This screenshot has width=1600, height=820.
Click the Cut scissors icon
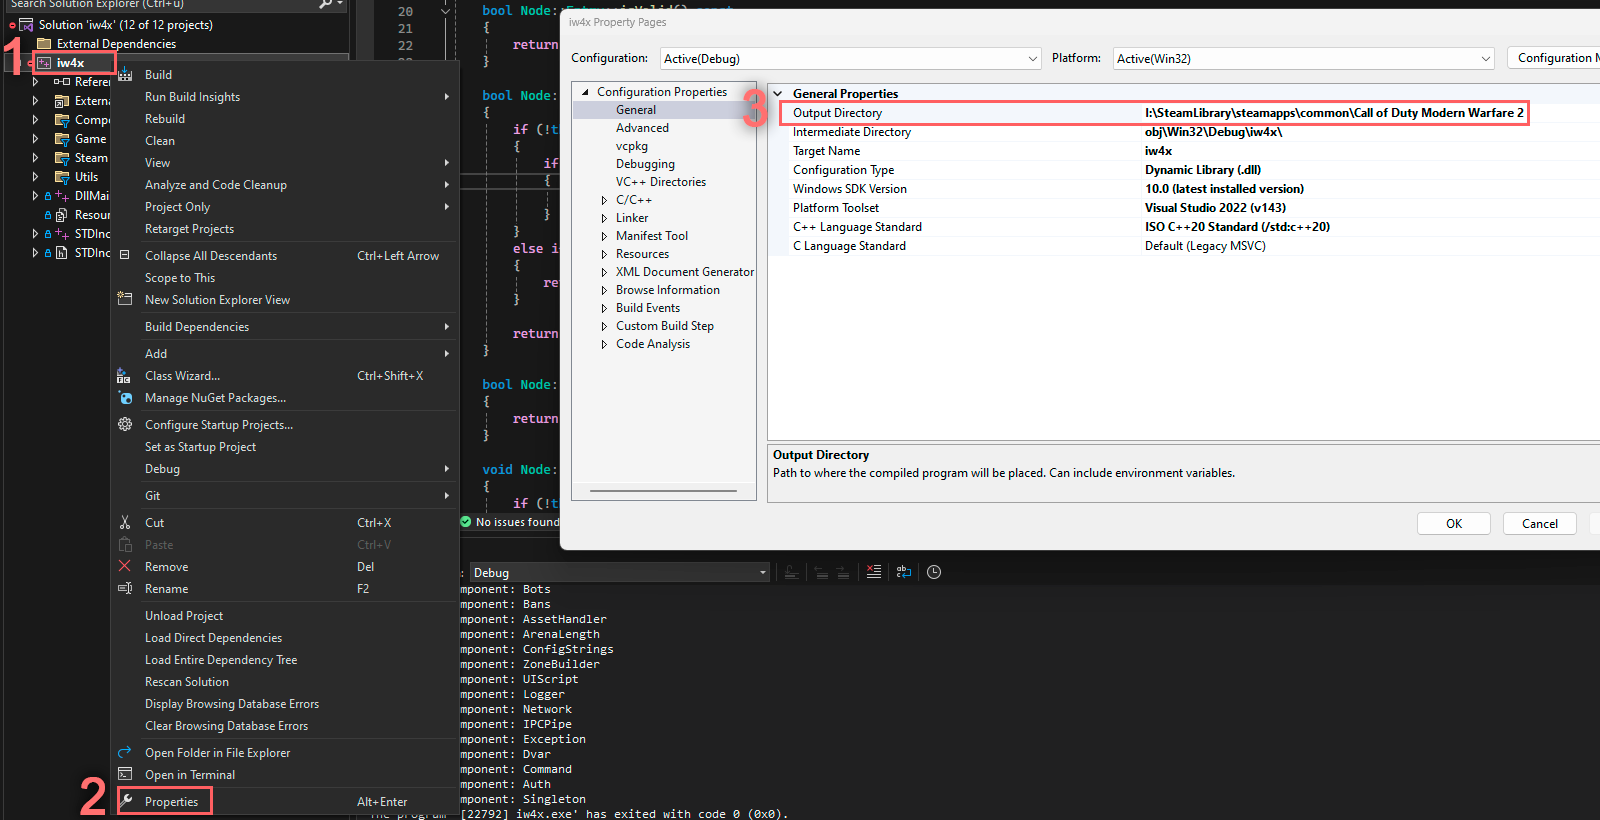click(125, 522)
